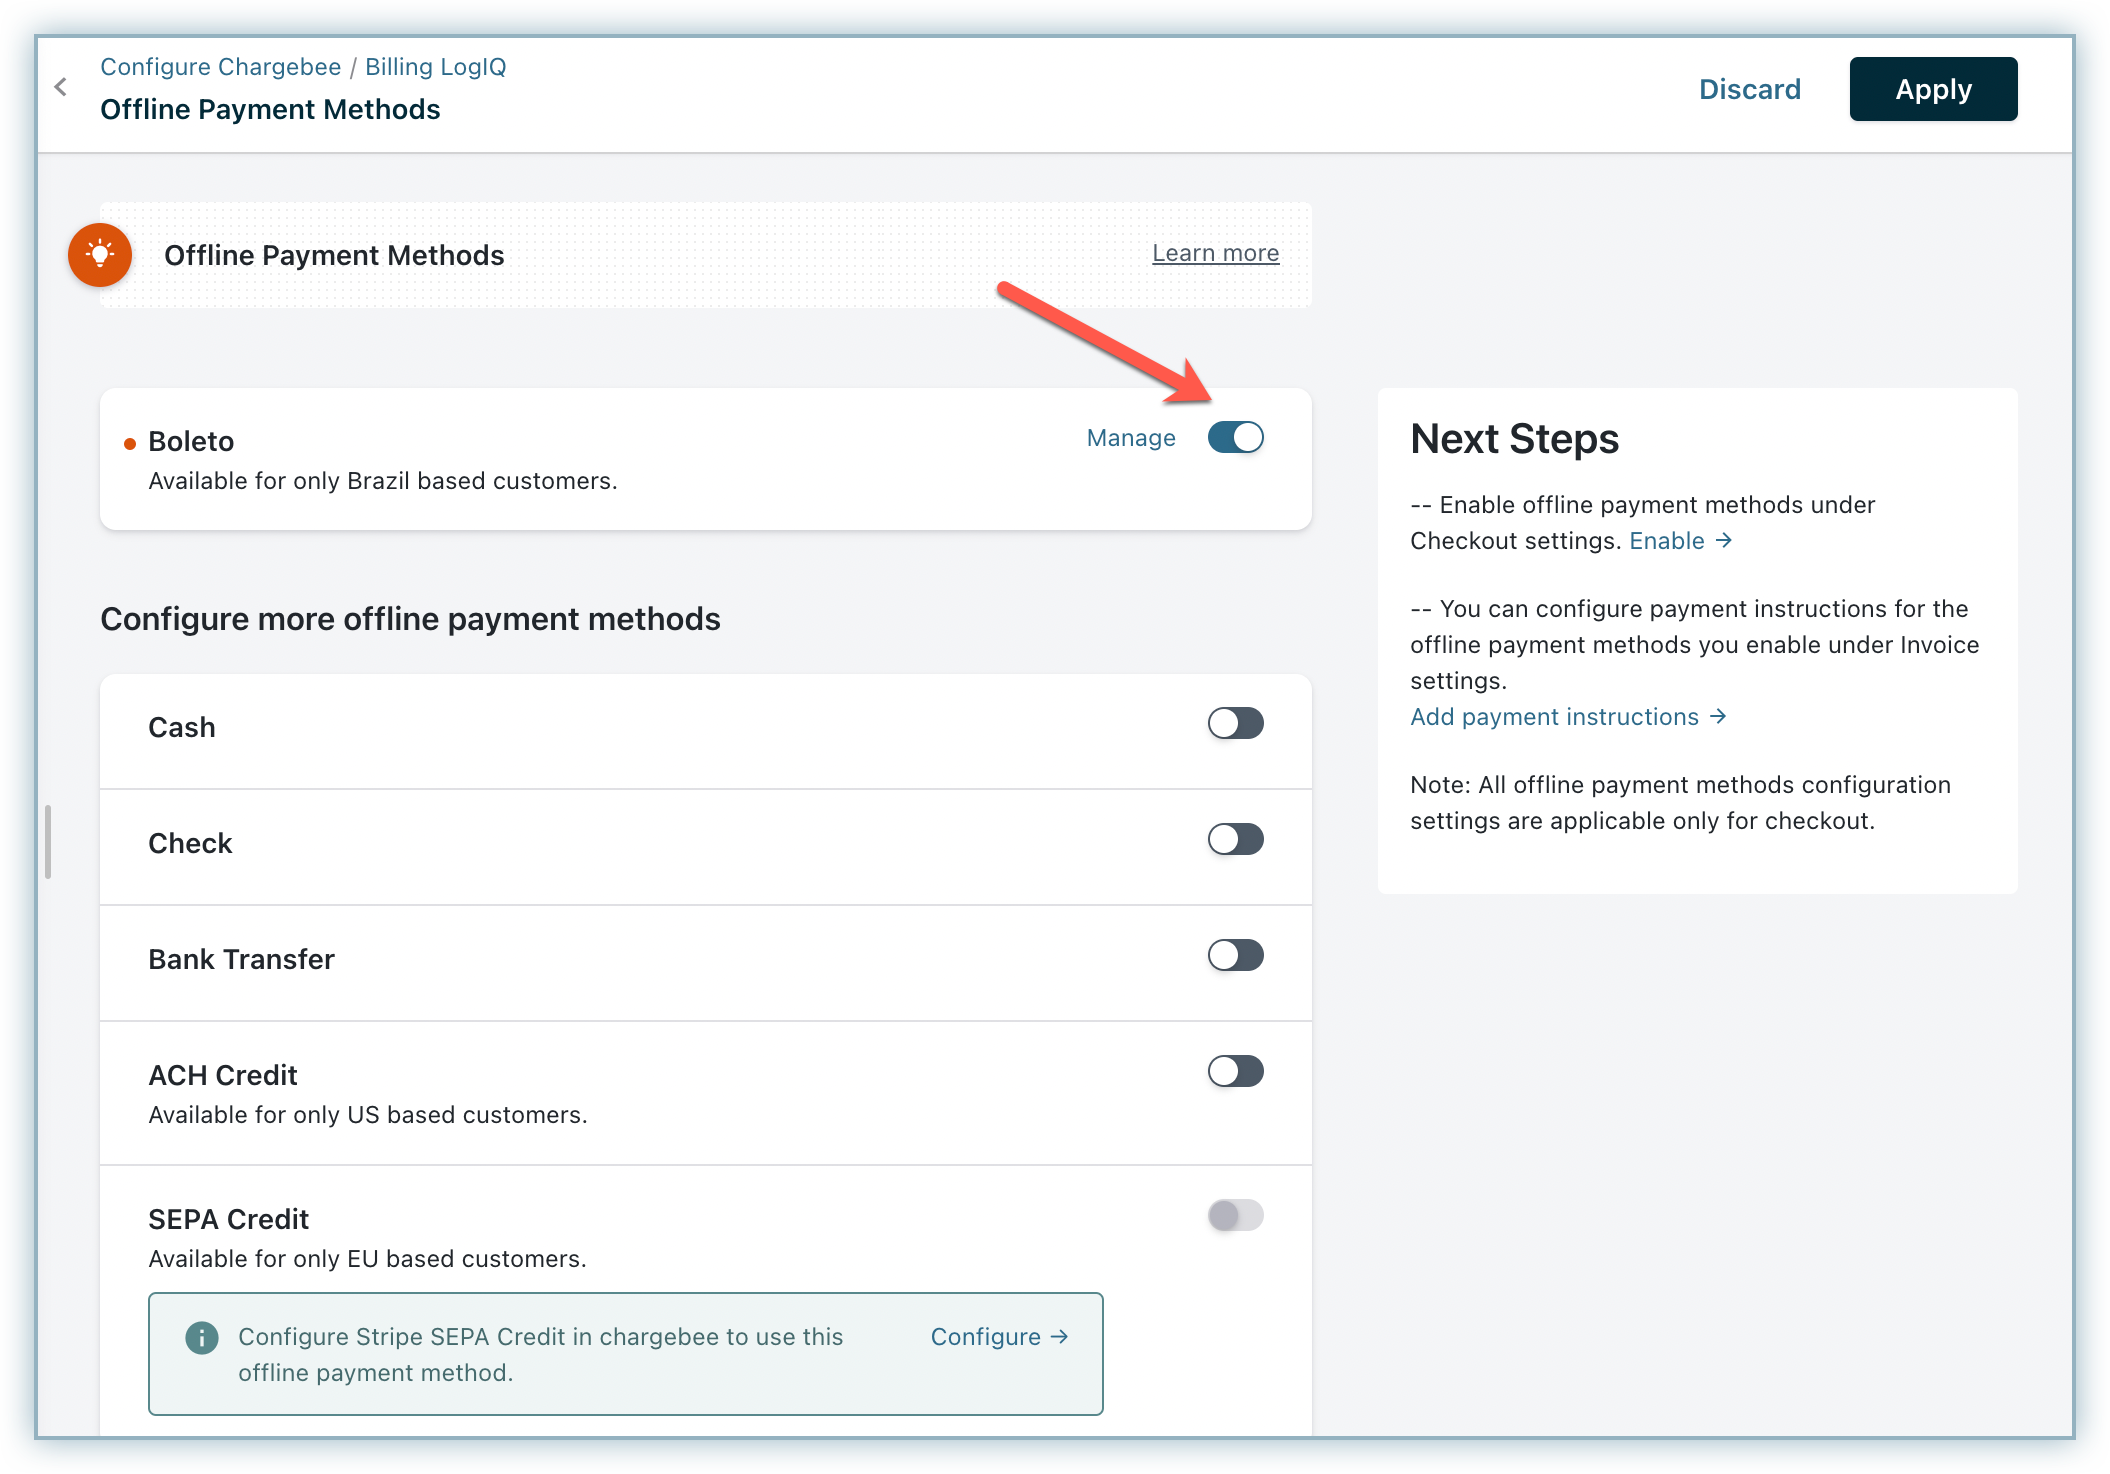Click the left edge scrollbar handle
Viewport: 2110px width, 1474px height.
[48, 842]
